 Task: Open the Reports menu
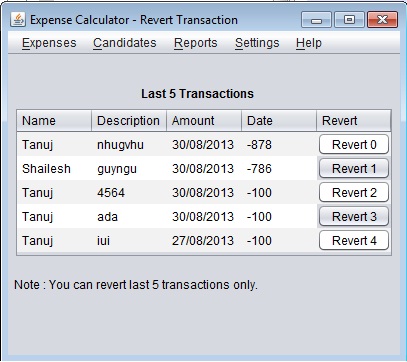[x=196, y=43]
